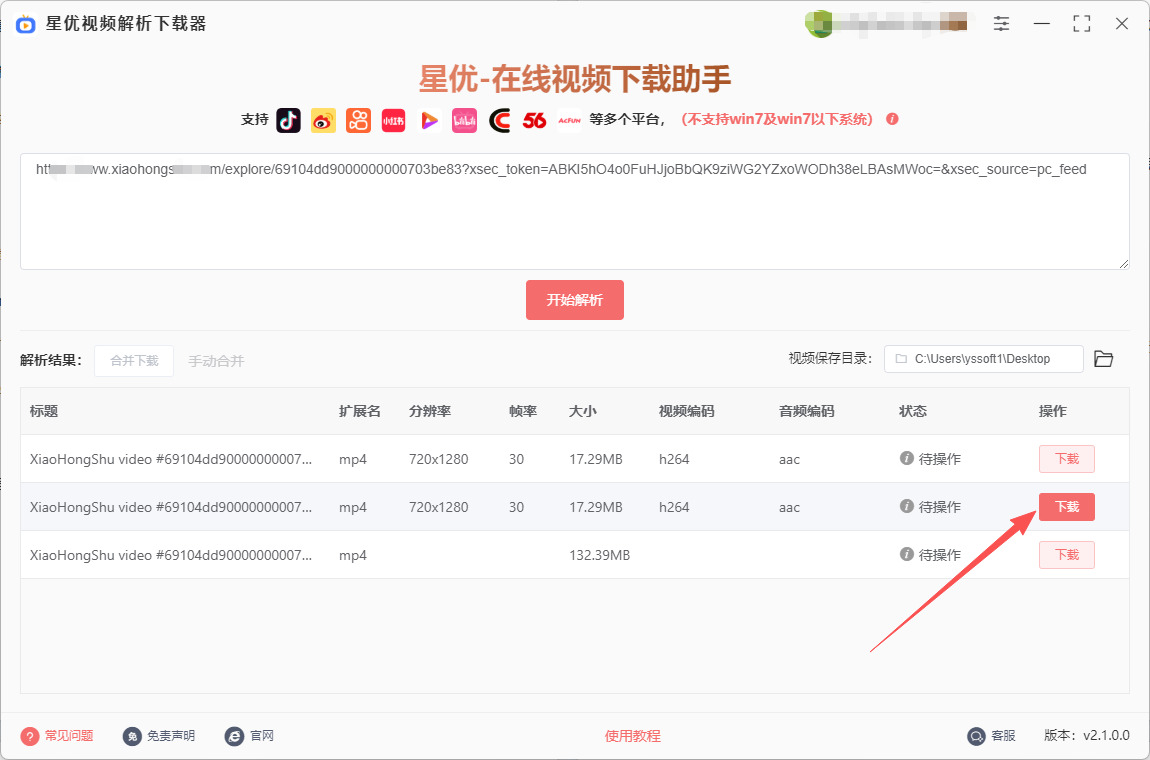Click the Douyin/TikTok platform icon
This screenshot has width=1150, height=760.
[288, 120]
